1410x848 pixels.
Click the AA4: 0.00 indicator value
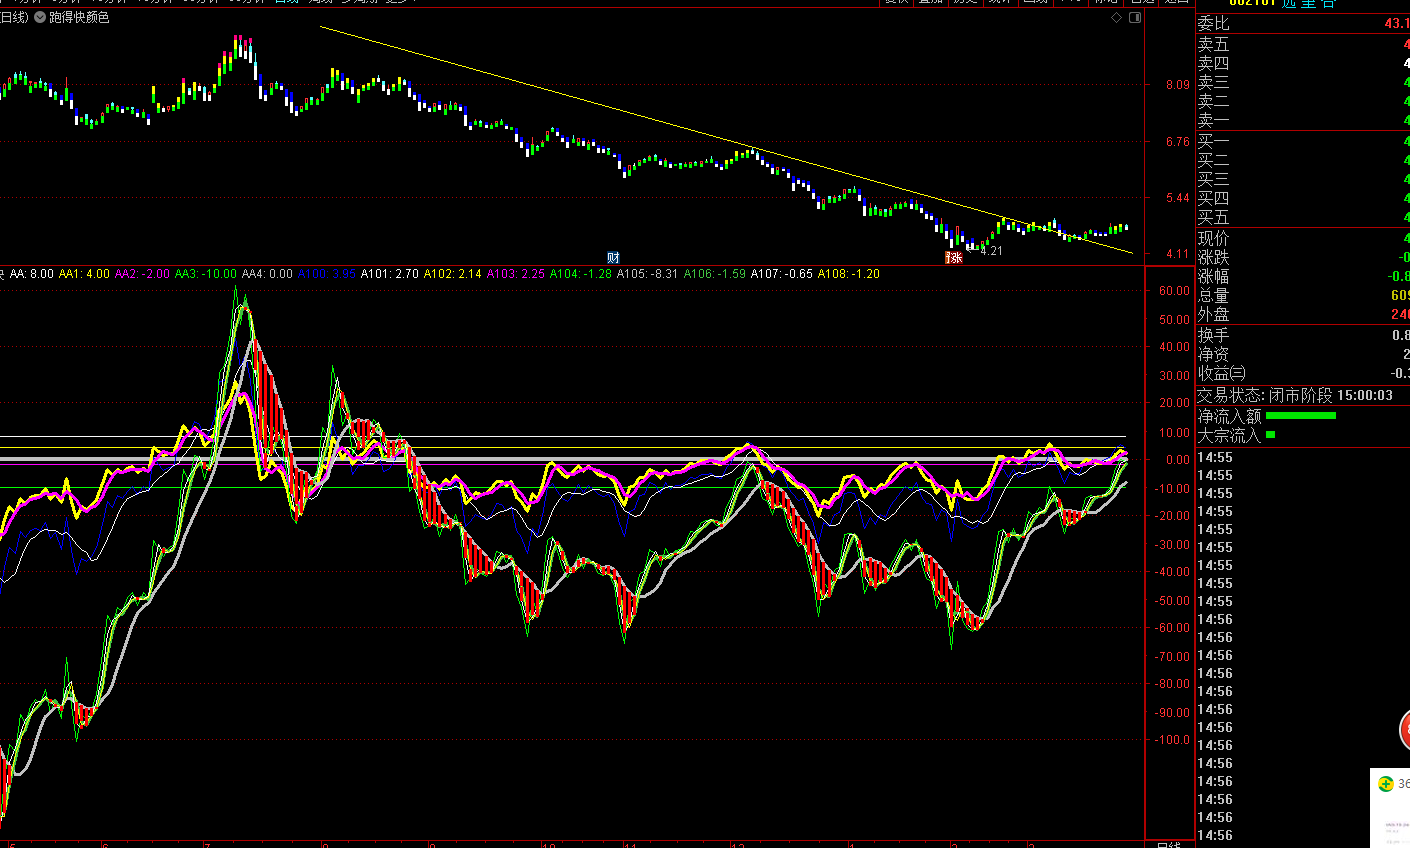(x=268, y=273)
